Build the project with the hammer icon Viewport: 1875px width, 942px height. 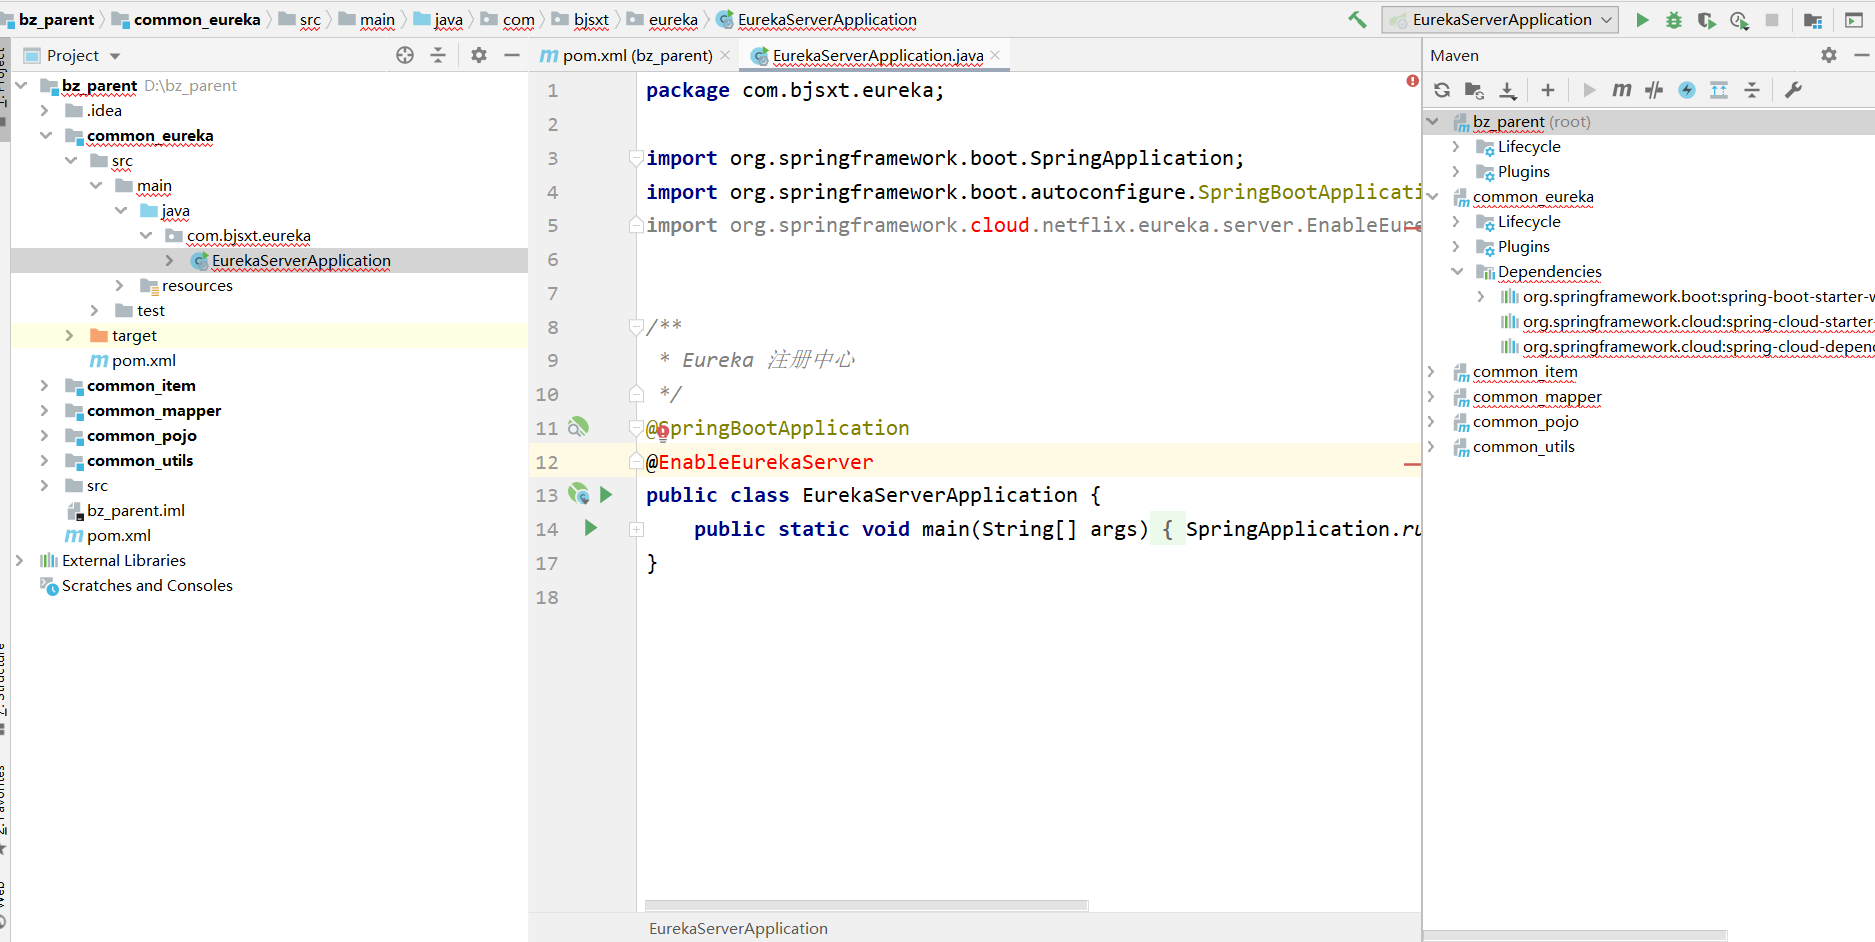tap(1357, 19)
